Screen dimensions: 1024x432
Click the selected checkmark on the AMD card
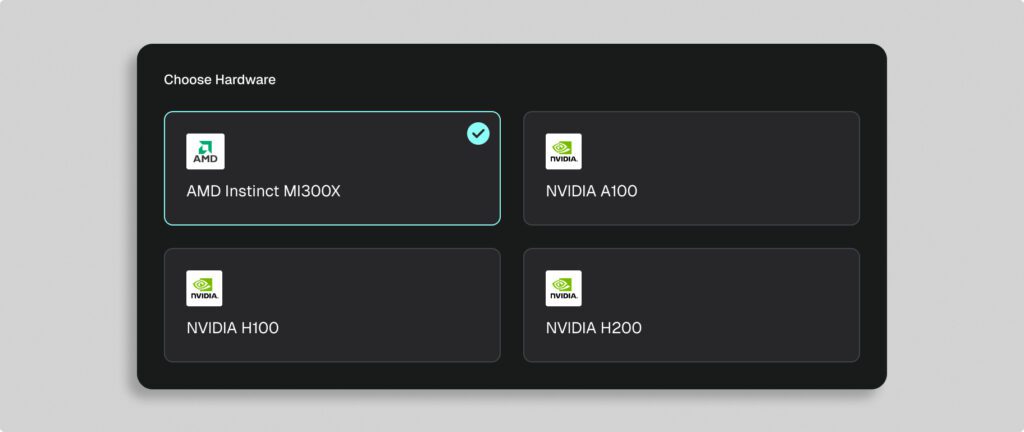(x=478, y=134)
